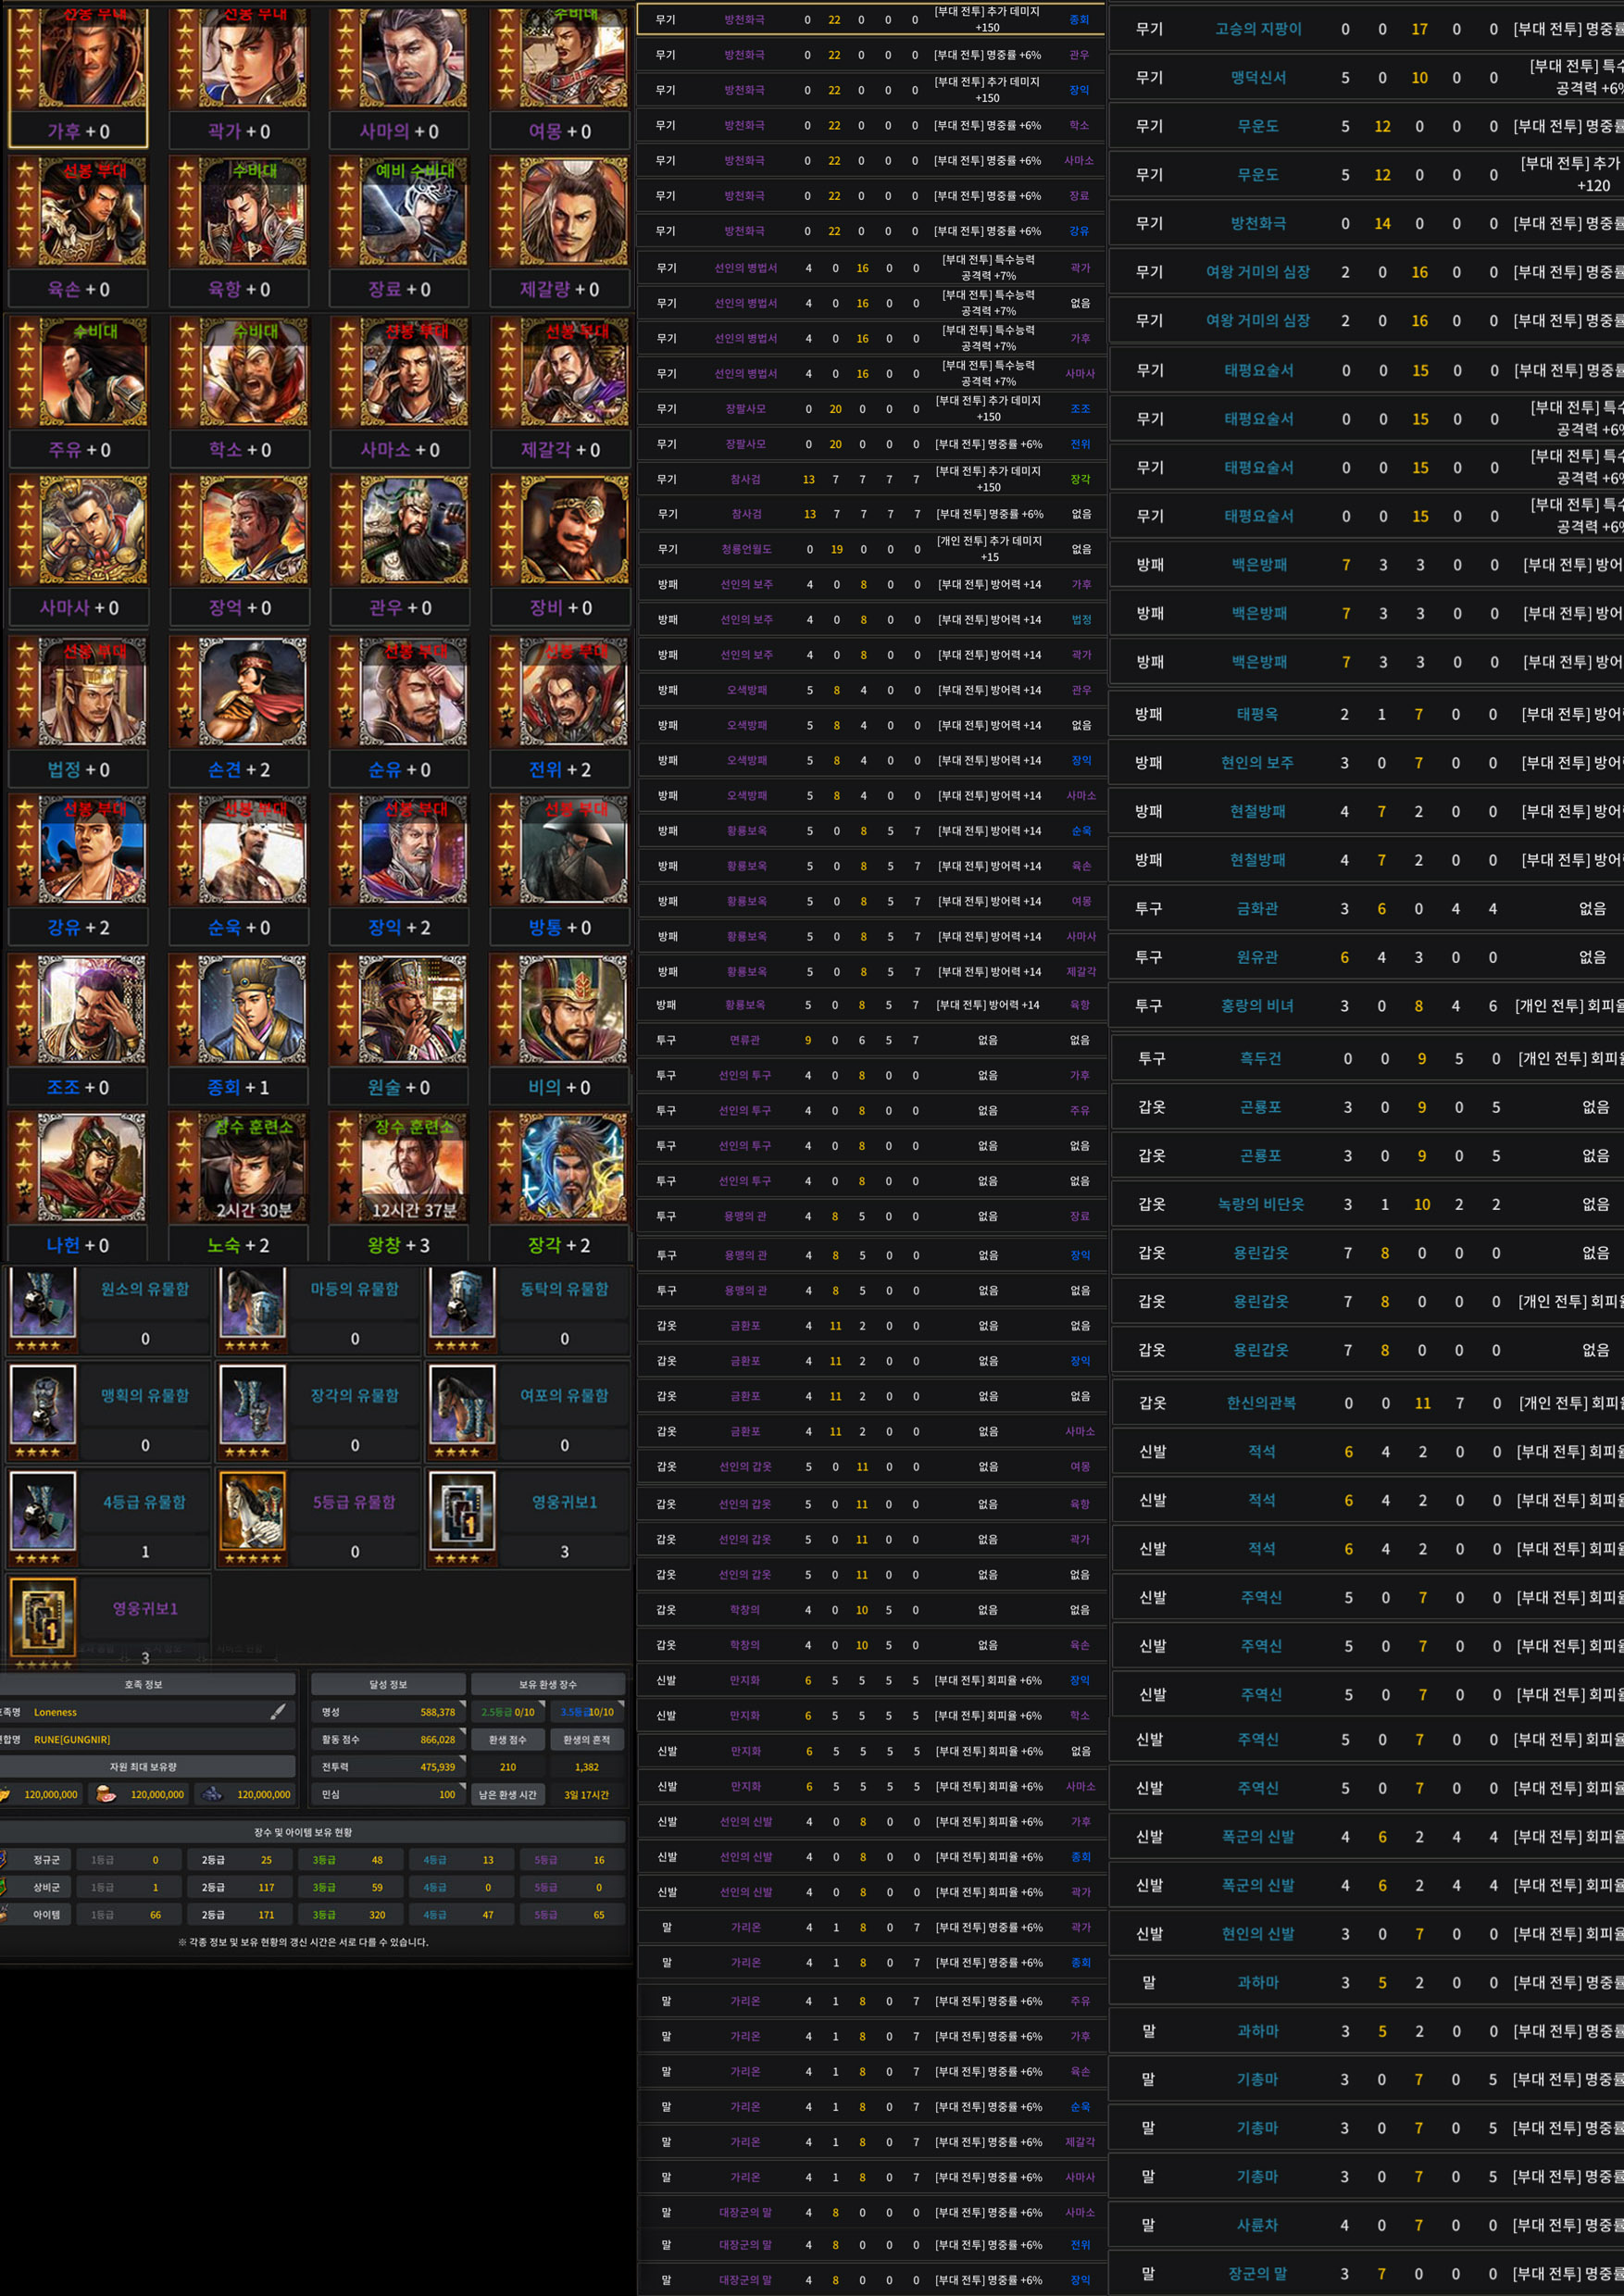
Task: Click the meat food resource icon
Action: (x=105, y=1794)
